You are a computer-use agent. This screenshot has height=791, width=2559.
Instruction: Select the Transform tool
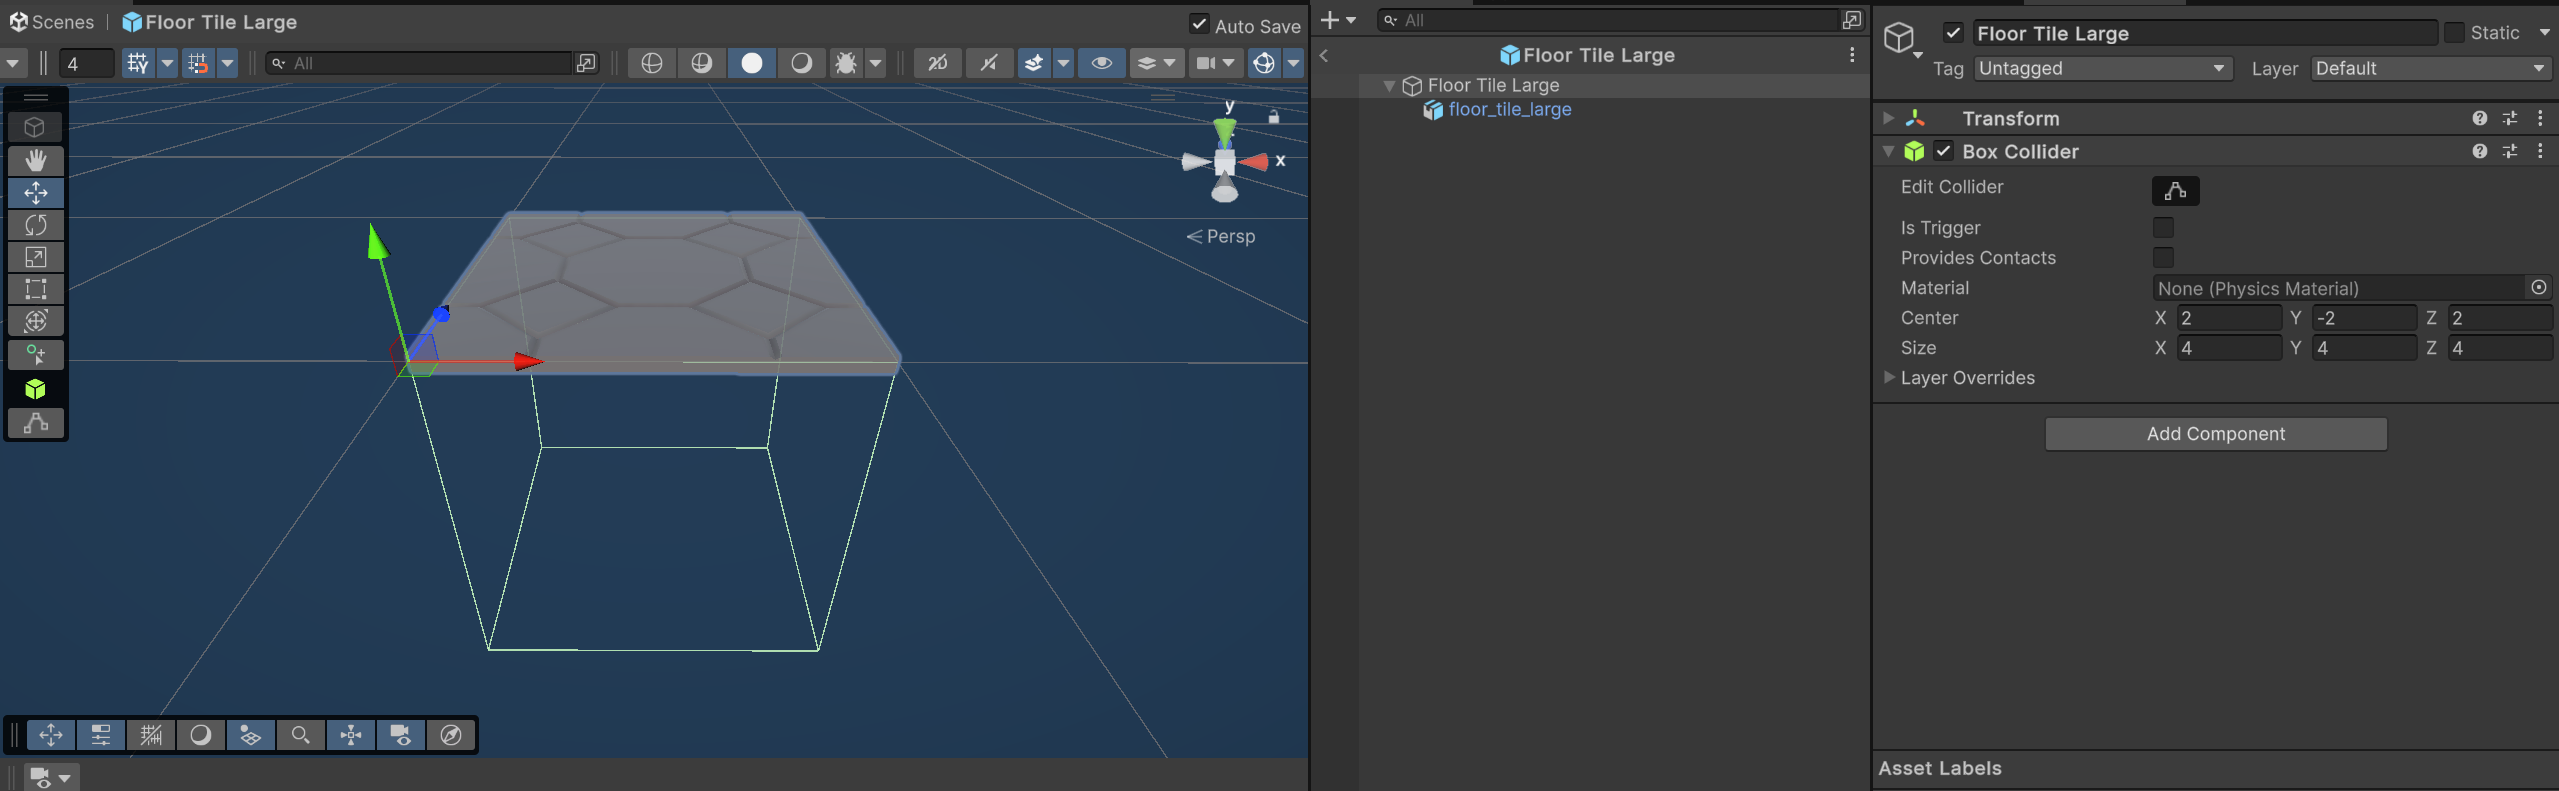tap(36, 321)
